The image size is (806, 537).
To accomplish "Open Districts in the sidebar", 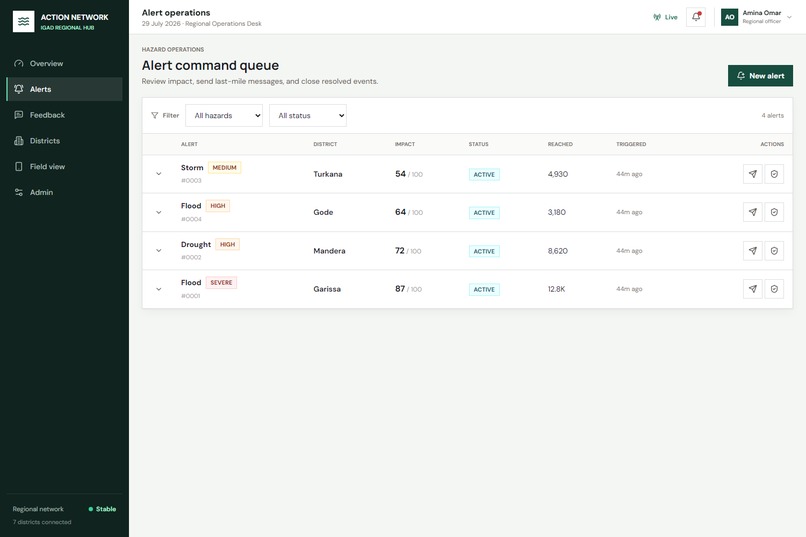I will tap(64, 140).
